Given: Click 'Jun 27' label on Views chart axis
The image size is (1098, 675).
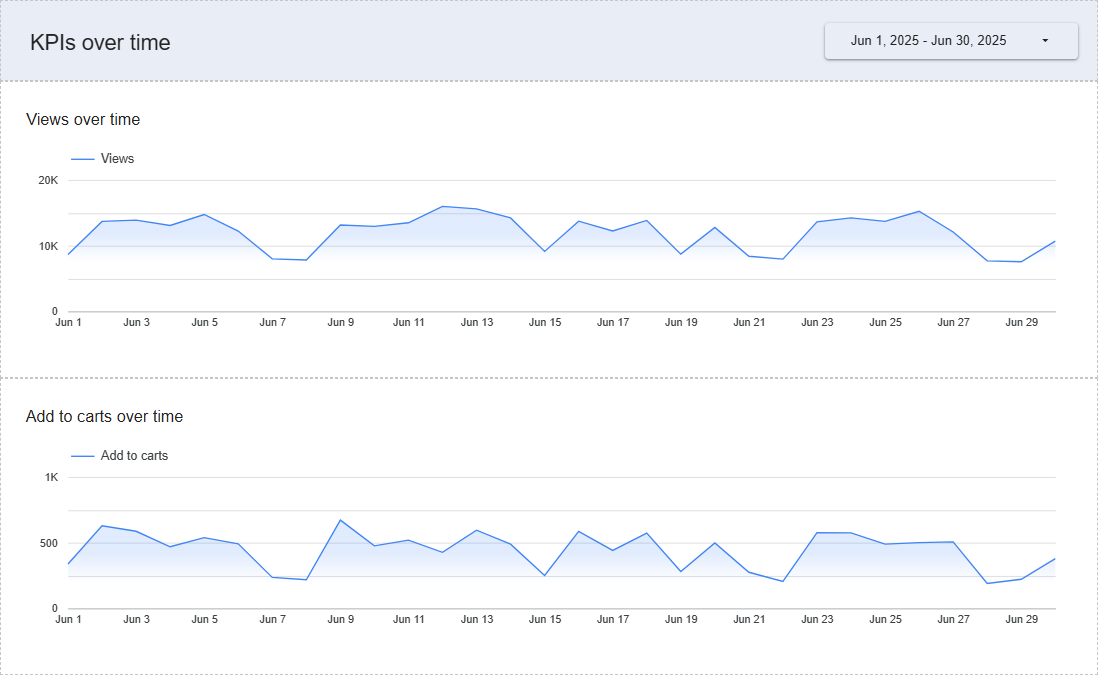Looking at the screenshot, I should coord(954,323).
